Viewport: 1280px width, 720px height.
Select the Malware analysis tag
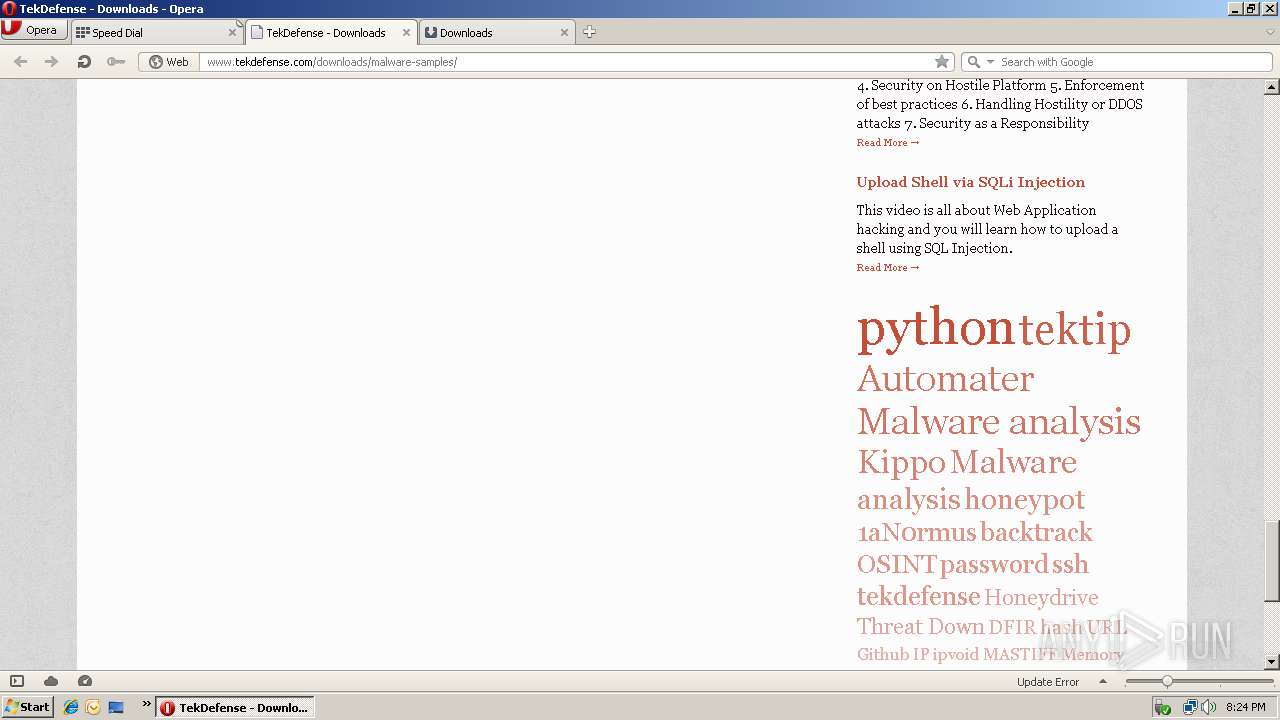[x=998, y=422]
